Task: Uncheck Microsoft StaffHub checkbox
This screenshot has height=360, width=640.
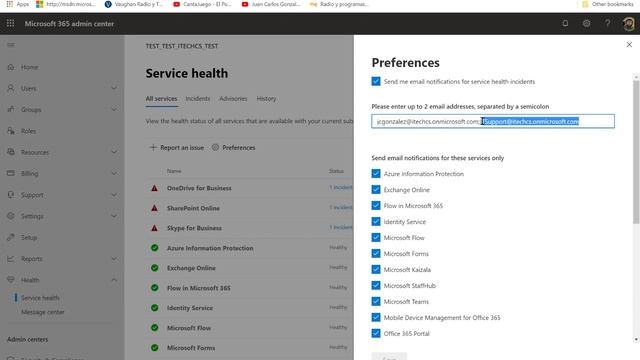Action: point(376,285)
